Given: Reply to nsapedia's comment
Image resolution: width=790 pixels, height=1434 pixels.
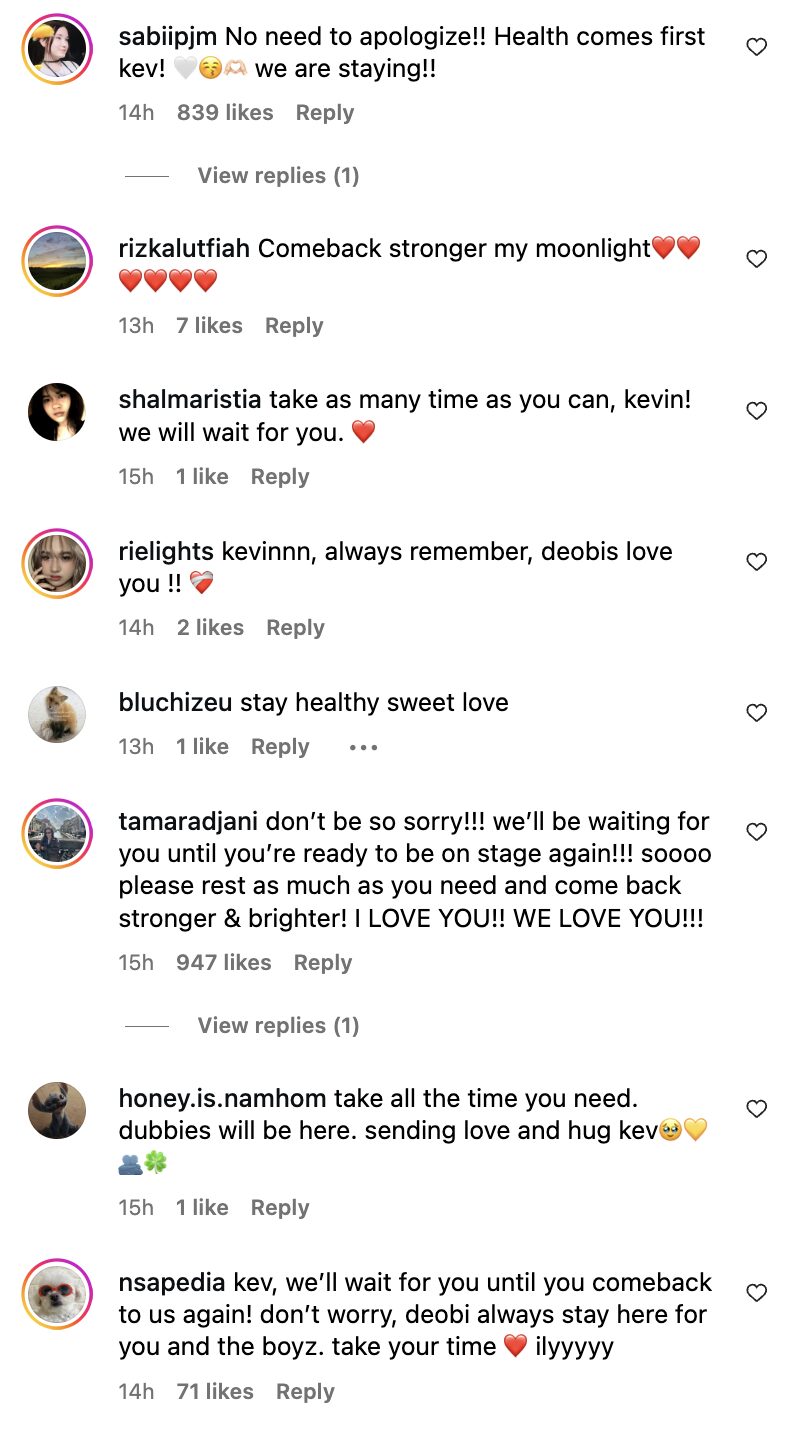Looking at the screenshot, I should (305, 1392).
